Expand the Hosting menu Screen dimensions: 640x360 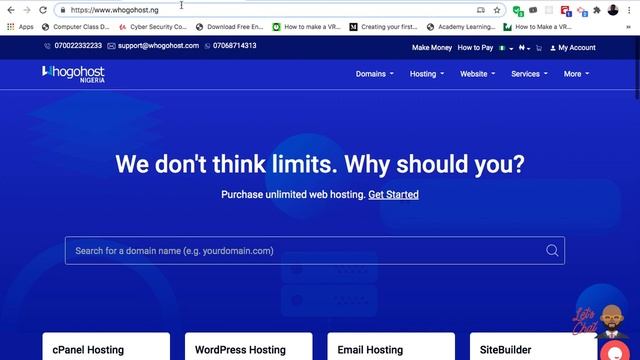click(x=427, y=74)
